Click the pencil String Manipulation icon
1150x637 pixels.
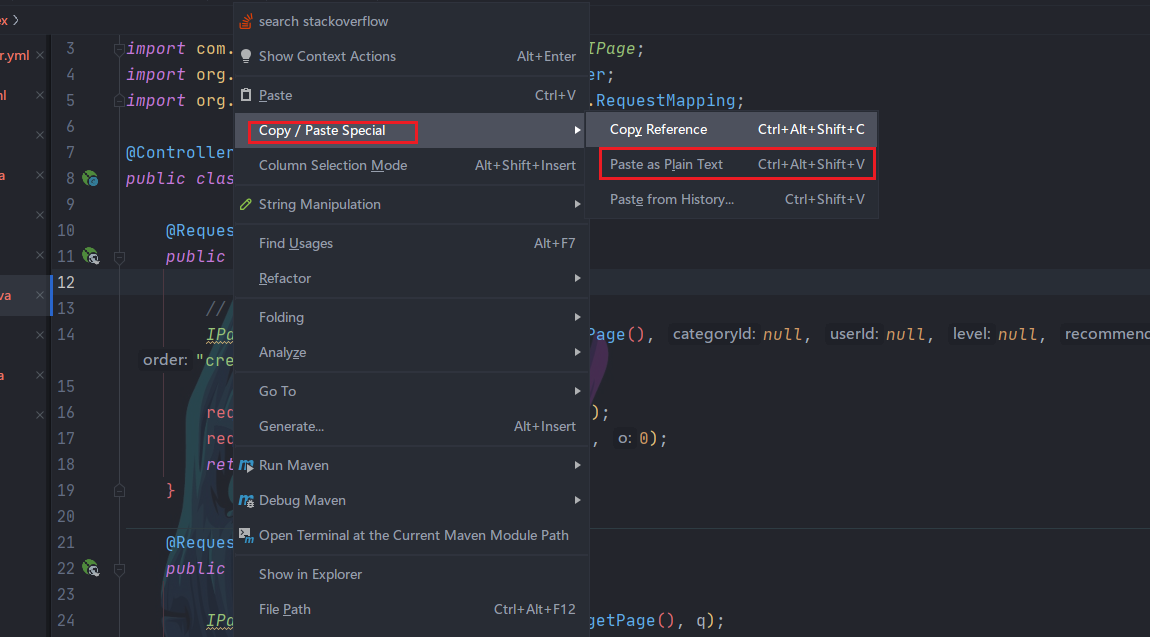click(x=246, y=204)
